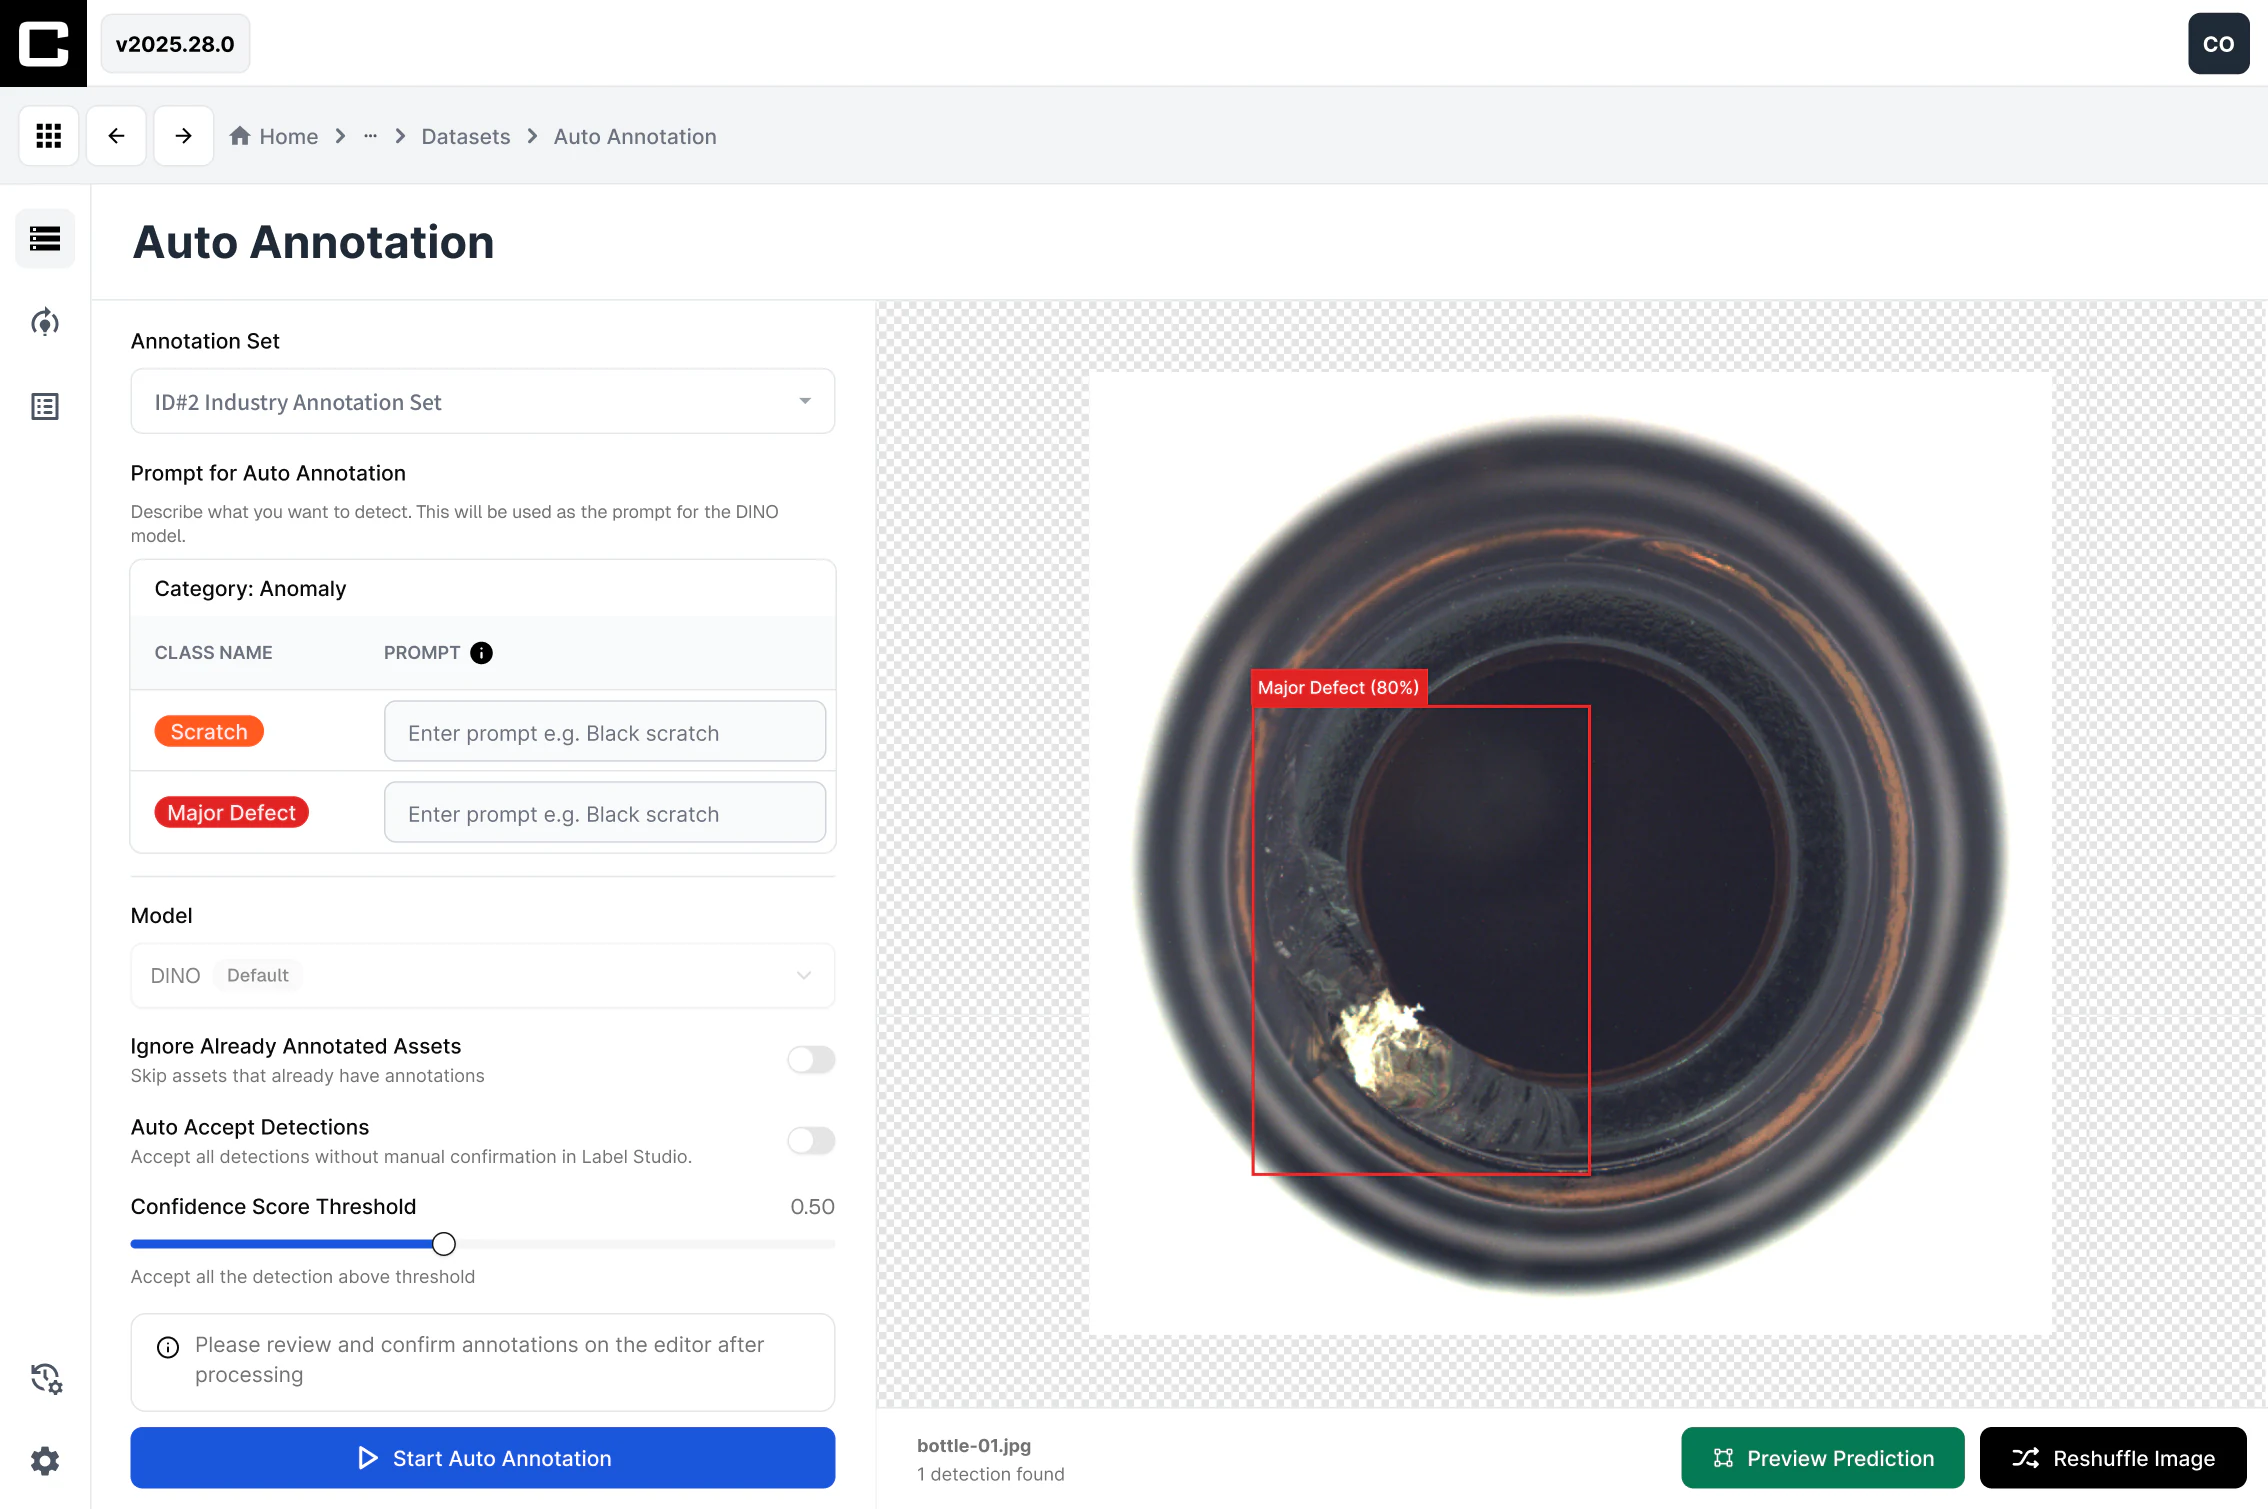
Task: Click Start Auto Annotation button
Action: (x=482, y=1457)
